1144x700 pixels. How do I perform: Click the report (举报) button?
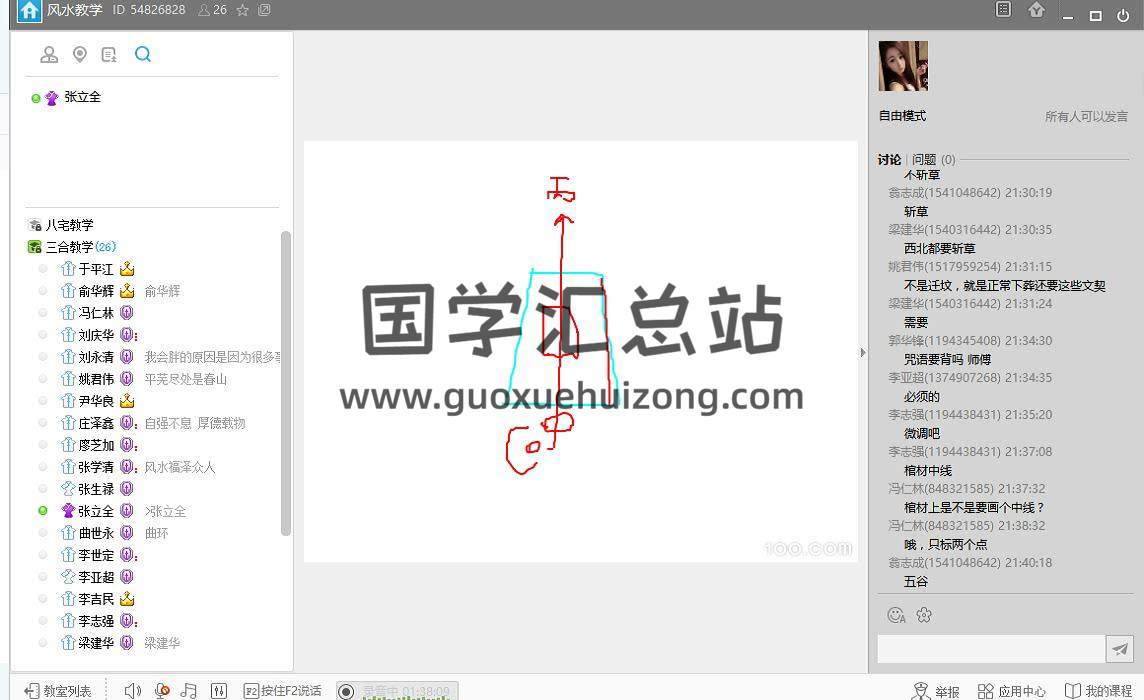coord(935,691)
